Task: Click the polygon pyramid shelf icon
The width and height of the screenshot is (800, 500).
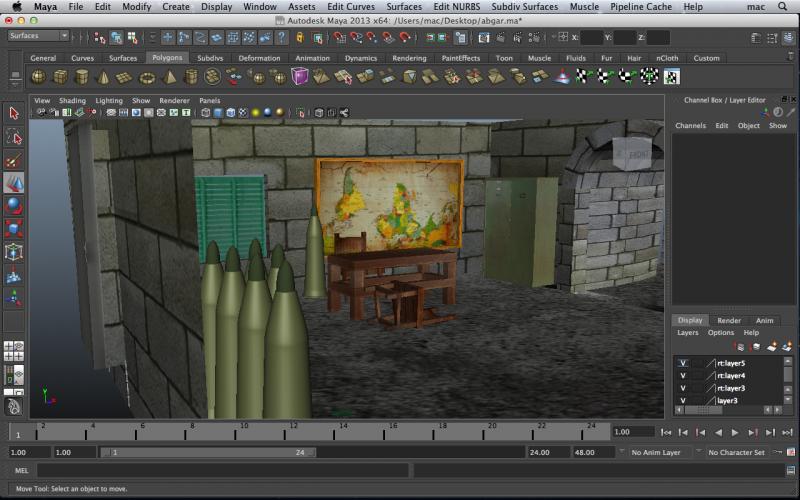Action: click(169, 77)
